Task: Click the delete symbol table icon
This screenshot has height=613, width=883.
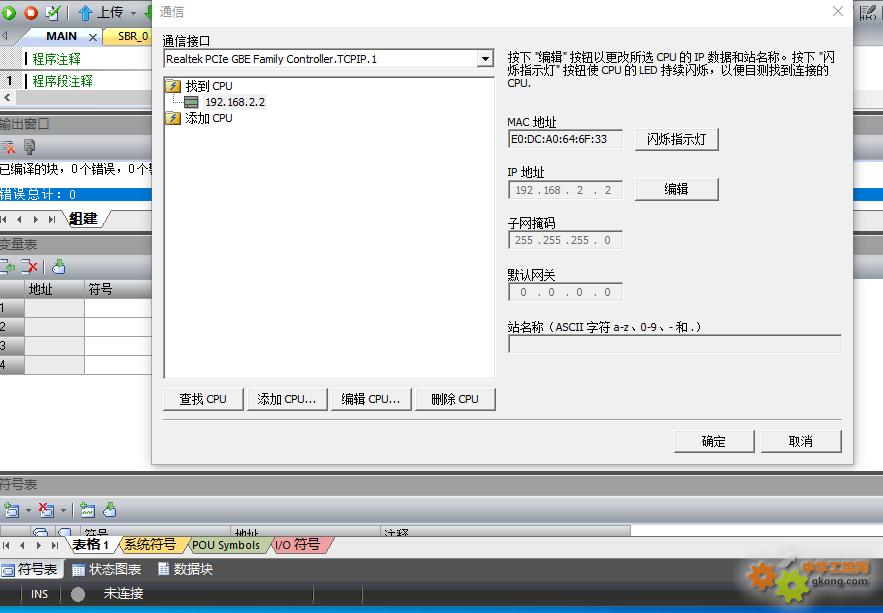Action: tap(46, 511)
